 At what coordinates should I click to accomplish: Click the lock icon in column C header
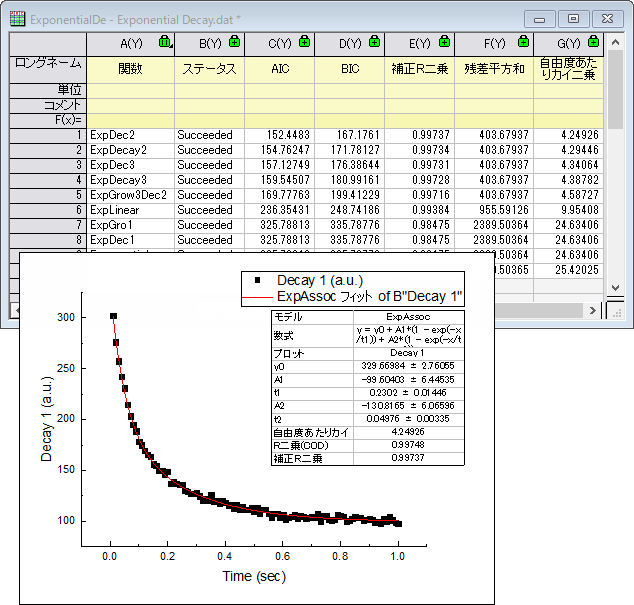[304, 43]
